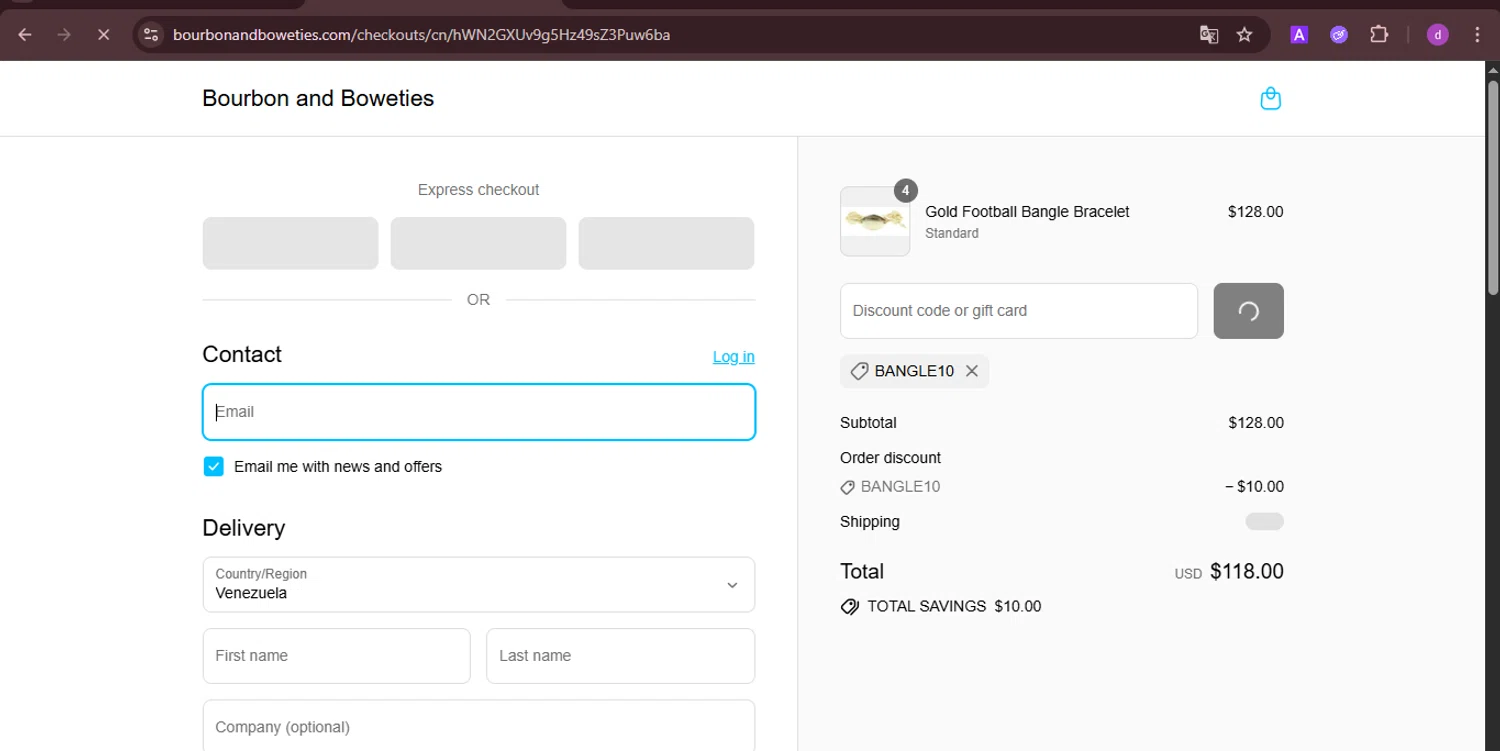Open the site information icon in the address bar
The width and height of the screenshot is (1500, 751).
click(x=151, y=35)
